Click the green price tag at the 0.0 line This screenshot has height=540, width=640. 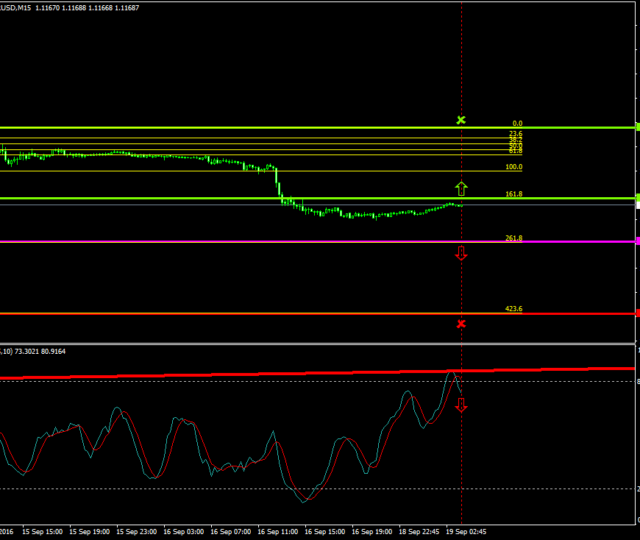(x=636, y=128)
